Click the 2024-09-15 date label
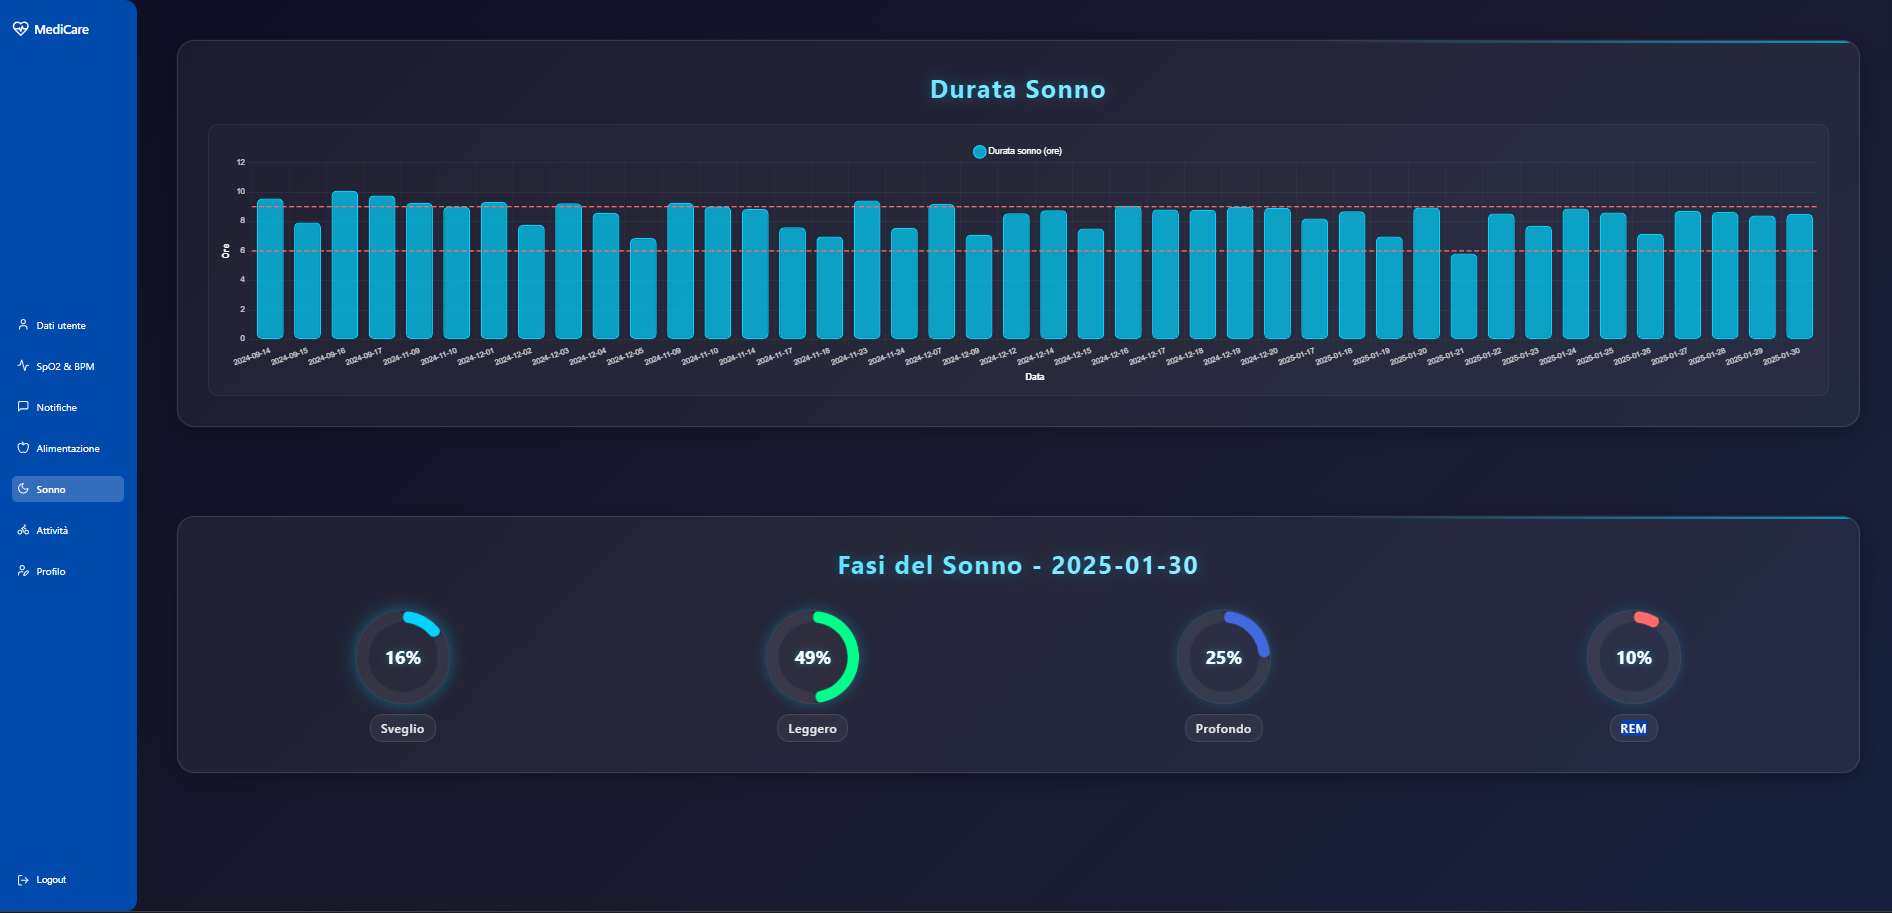Image resolution: width=1892 pixels, height=913 pixels. coord(290,357)
